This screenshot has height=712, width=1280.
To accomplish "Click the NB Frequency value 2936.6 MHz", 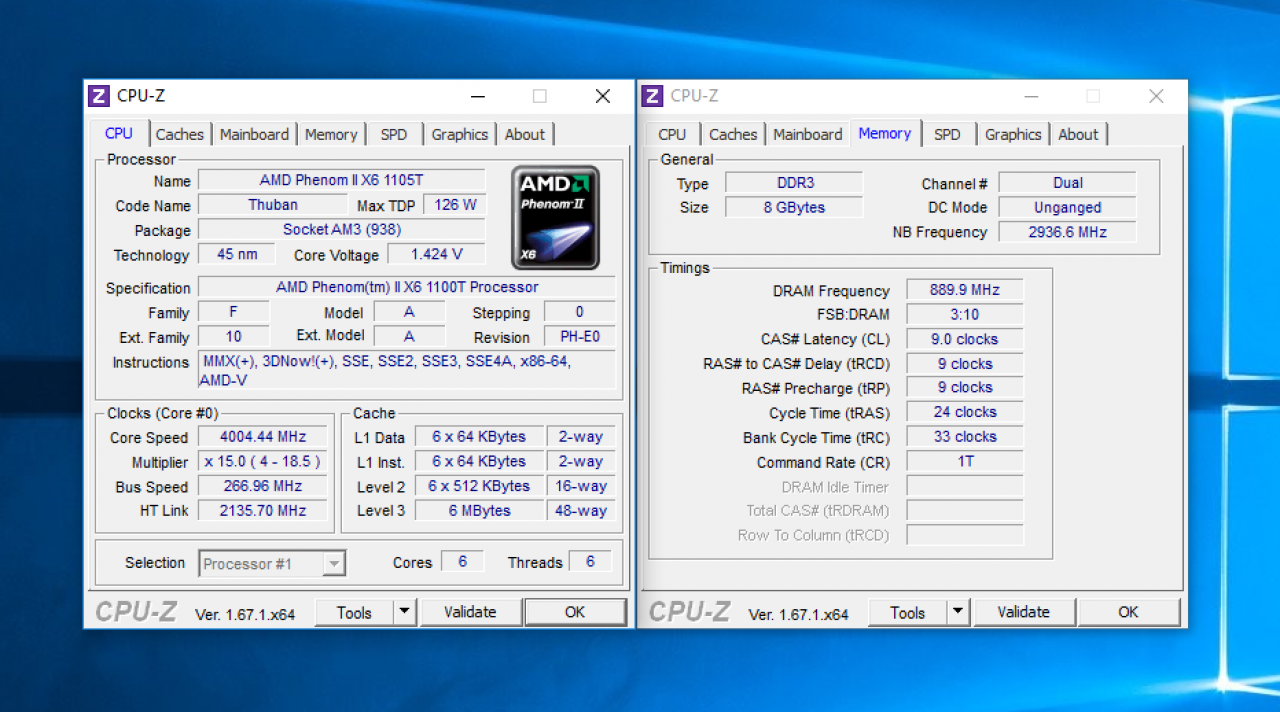I will 1068,232.
